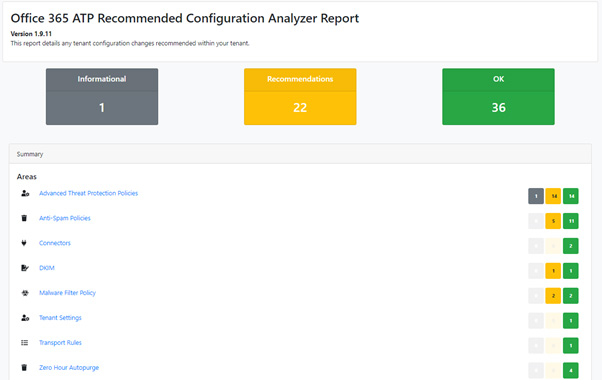Viewport: 602px width, 380px height.
Task: Click yellow 5 badge in Anti-Spam Policies row
Action: pyautogui.click(x=553, y=221)
